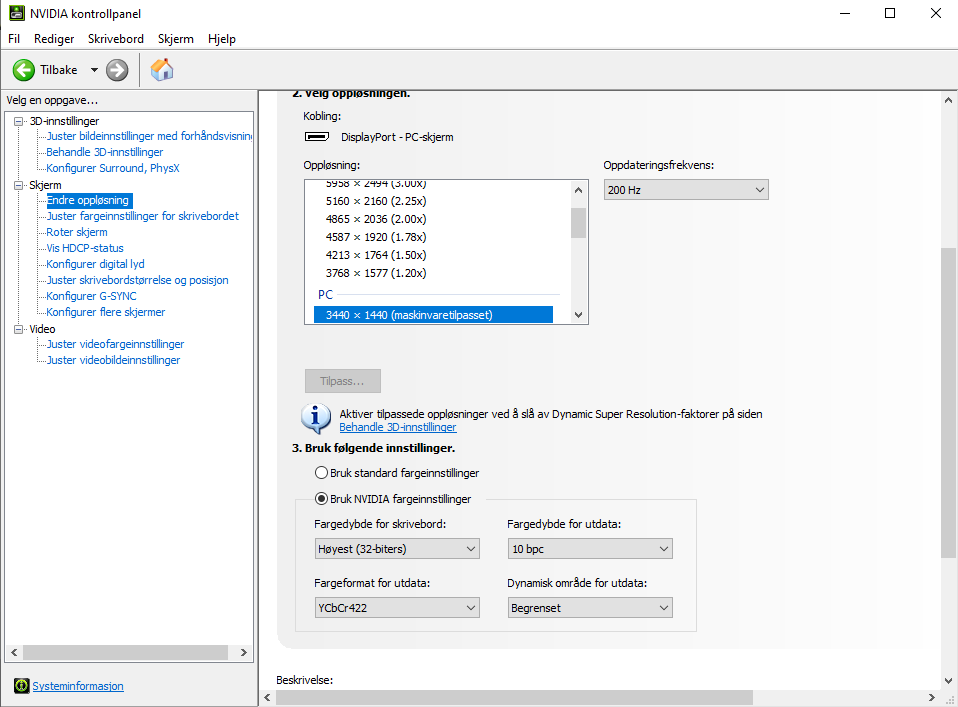958x707 pixels.
Task: Click the green Tilbake back arrow icon
Action: click(x=24, y=70)
